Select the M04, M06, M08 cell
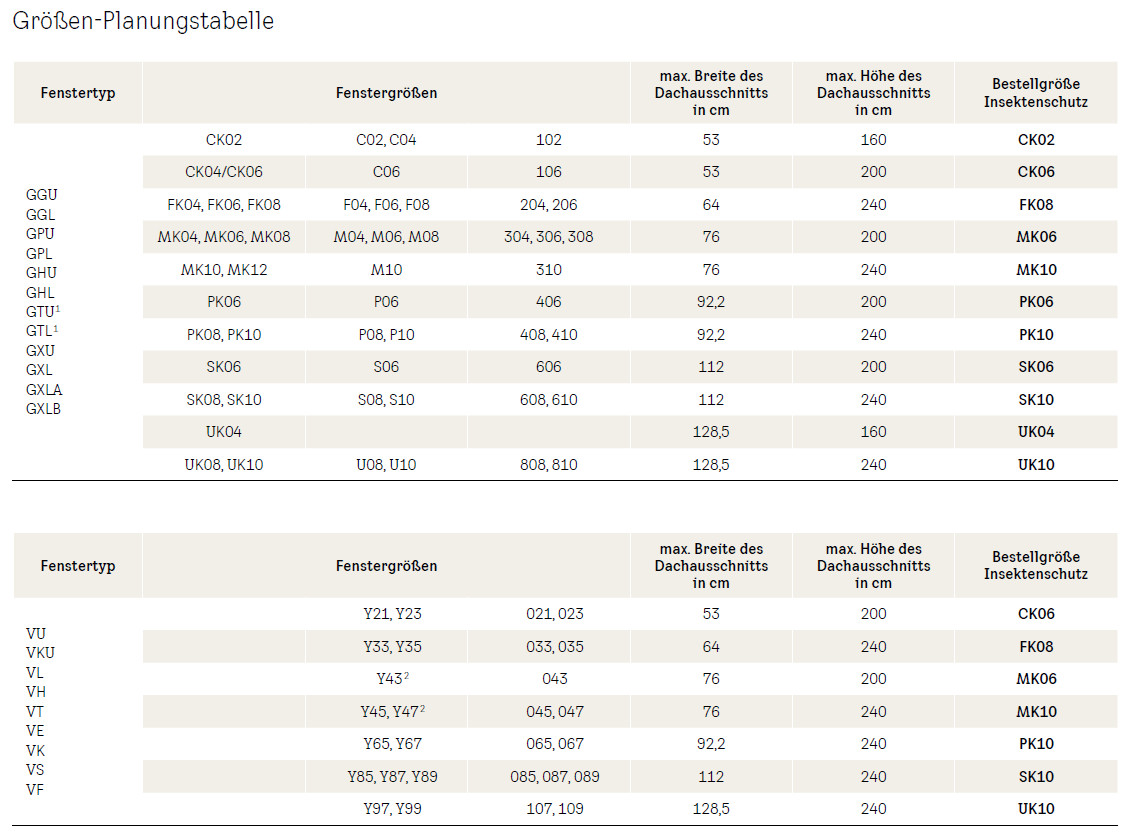The height and width of the screenshot is (835, 1132). pyautogui.click(x=386, y=237)
